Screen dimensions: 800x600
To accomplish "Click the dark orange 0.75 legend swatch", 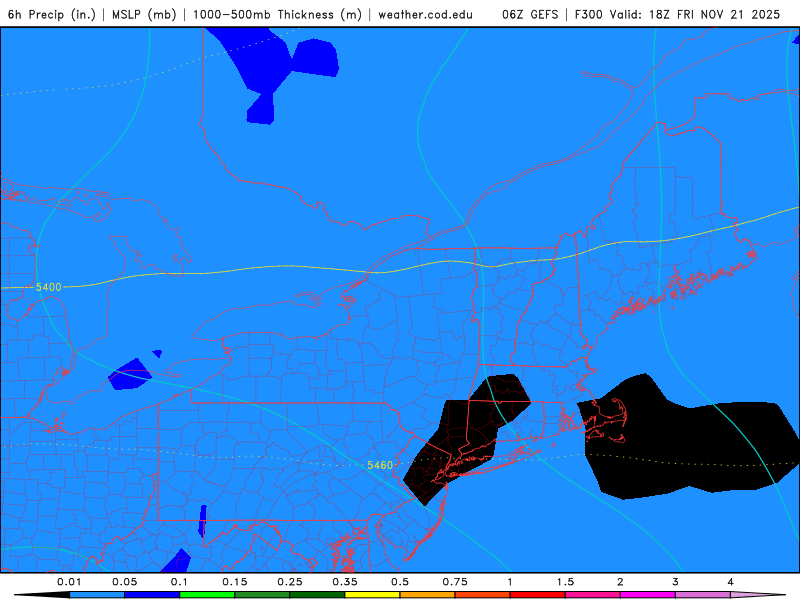I will point(483,595).
